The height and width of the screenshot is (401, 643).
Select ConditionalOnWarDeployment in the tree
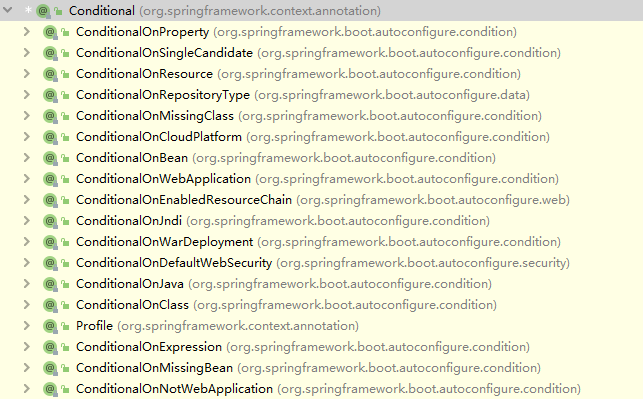(164, 242)
